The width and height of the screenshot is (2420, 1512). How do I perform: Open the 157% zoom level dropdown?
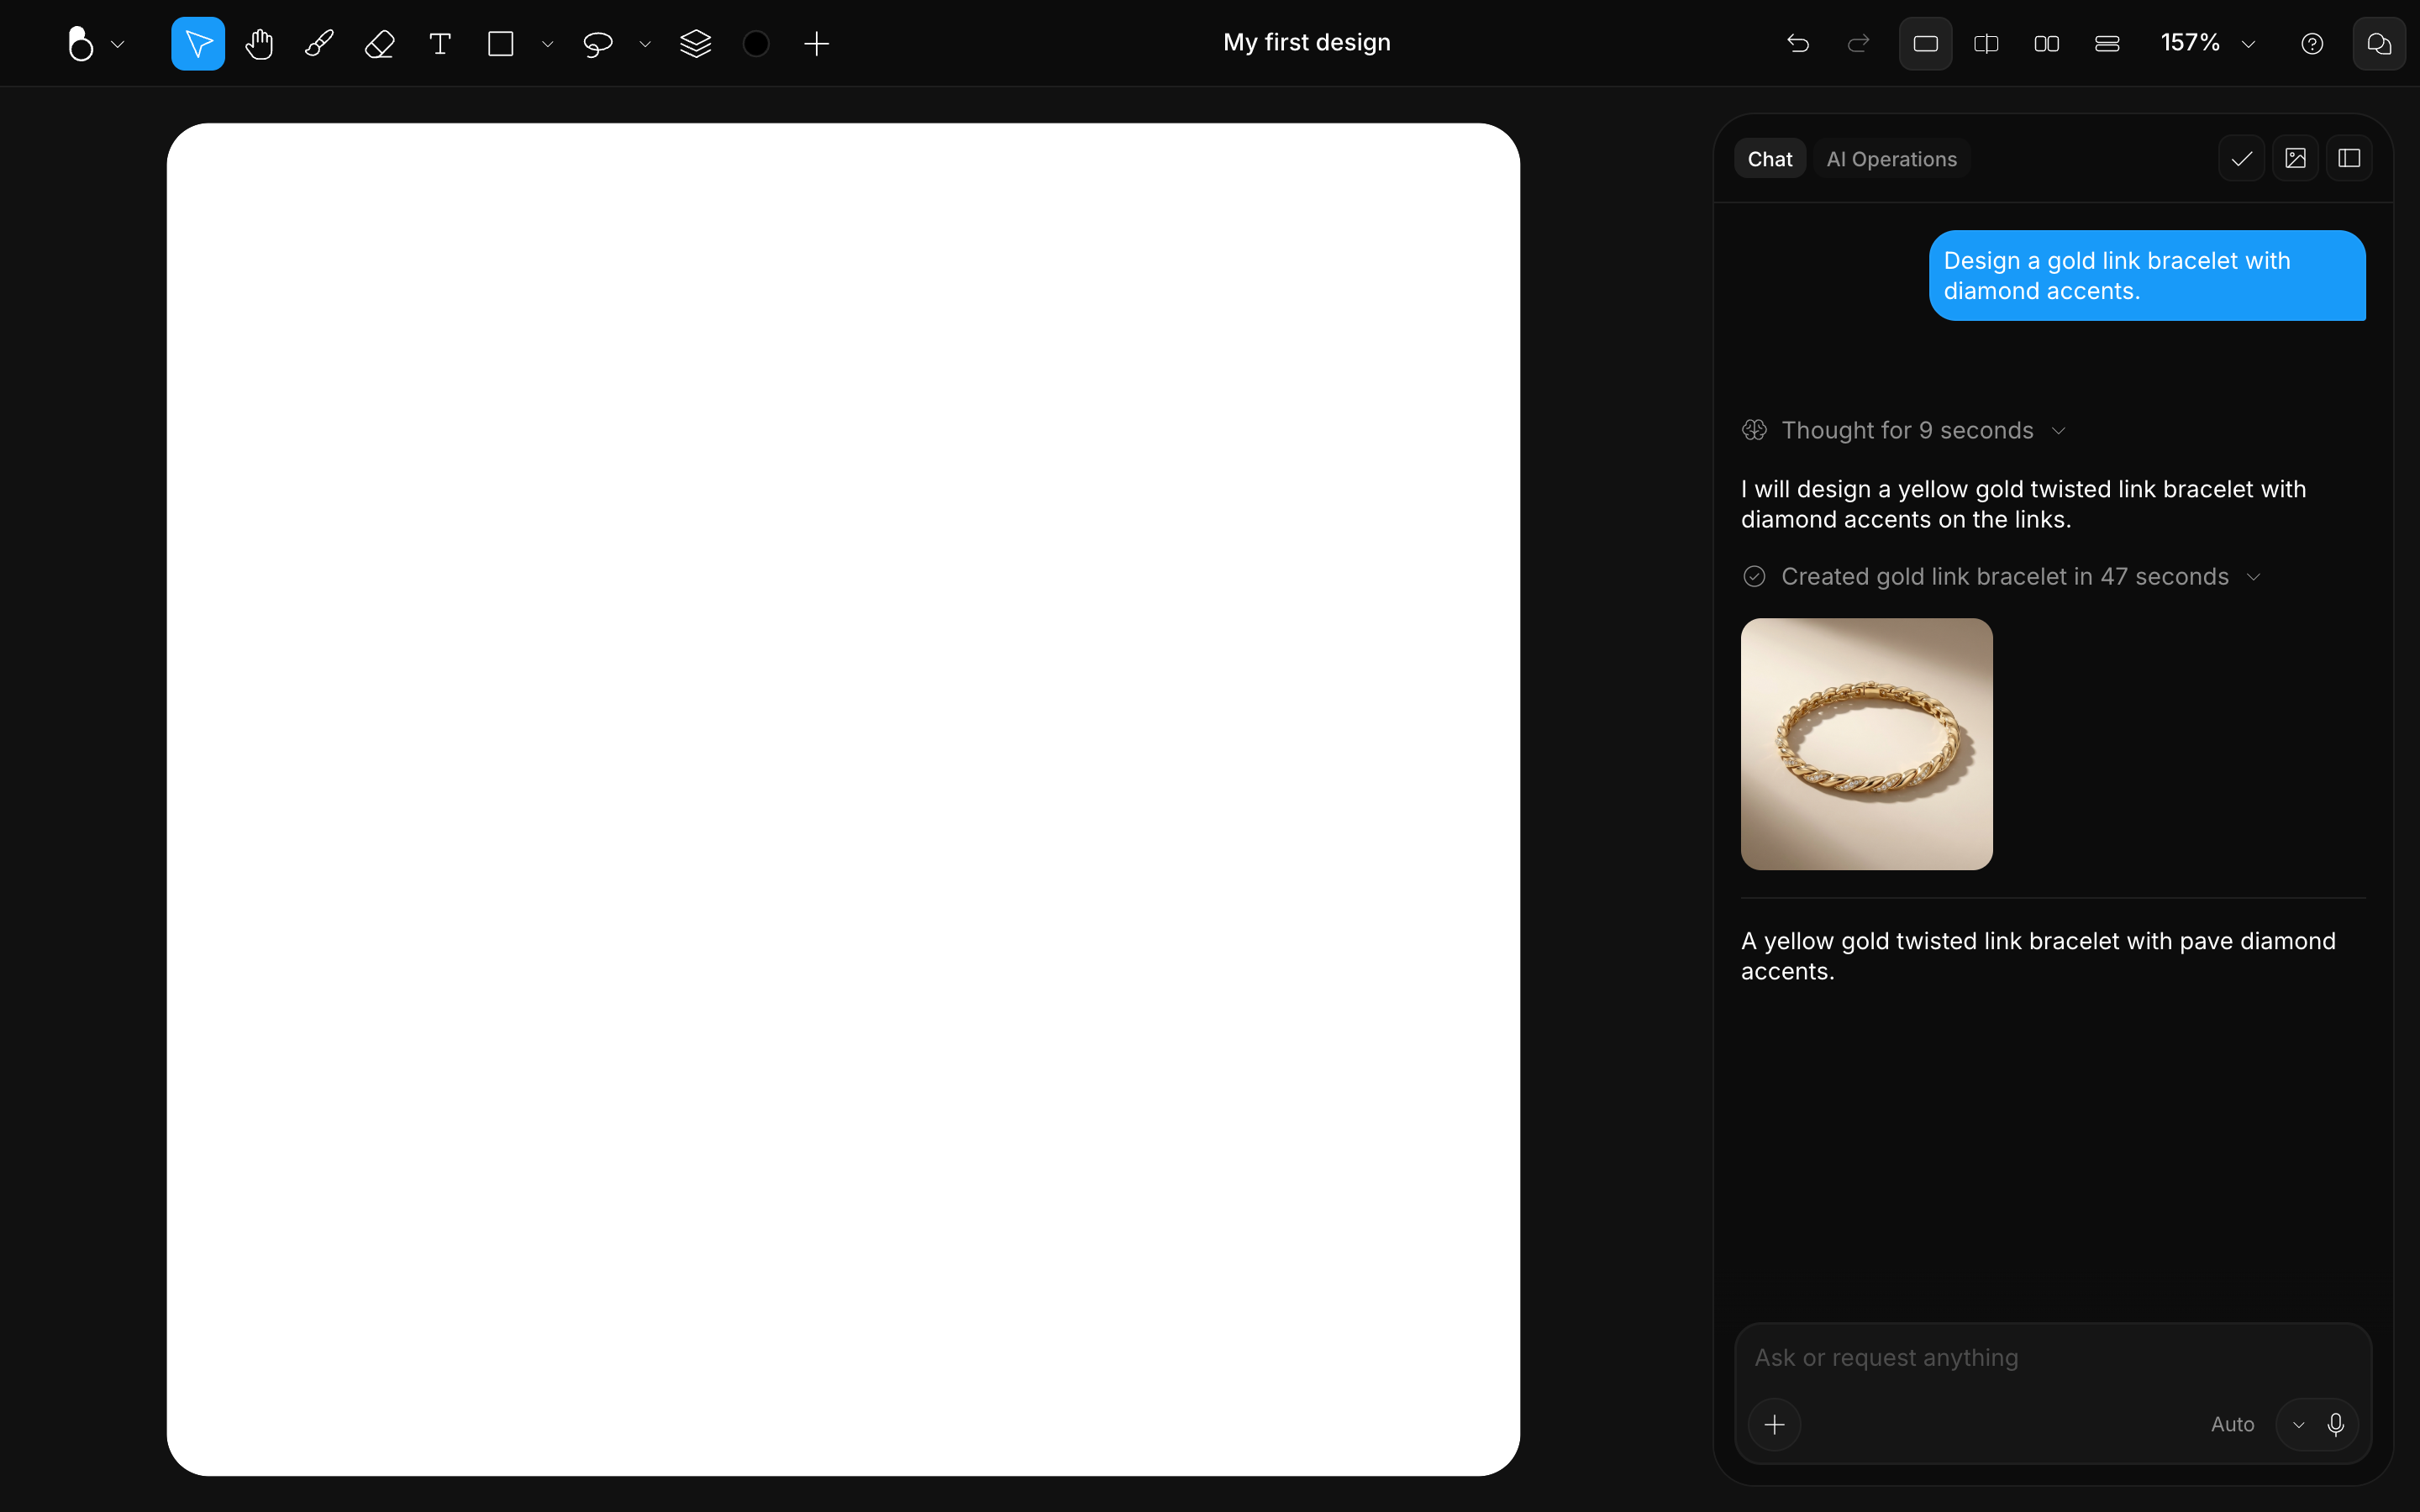pos(2208,44)
